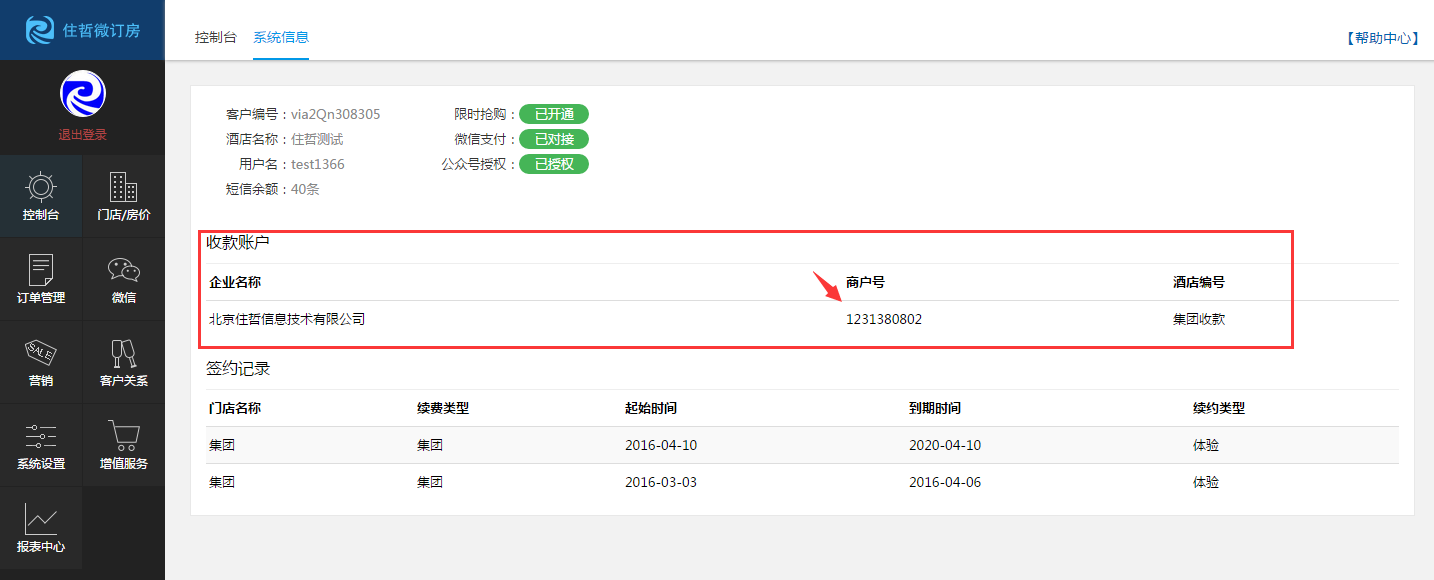Select the row expiring 2020-04-10

(x=801, y=445)
